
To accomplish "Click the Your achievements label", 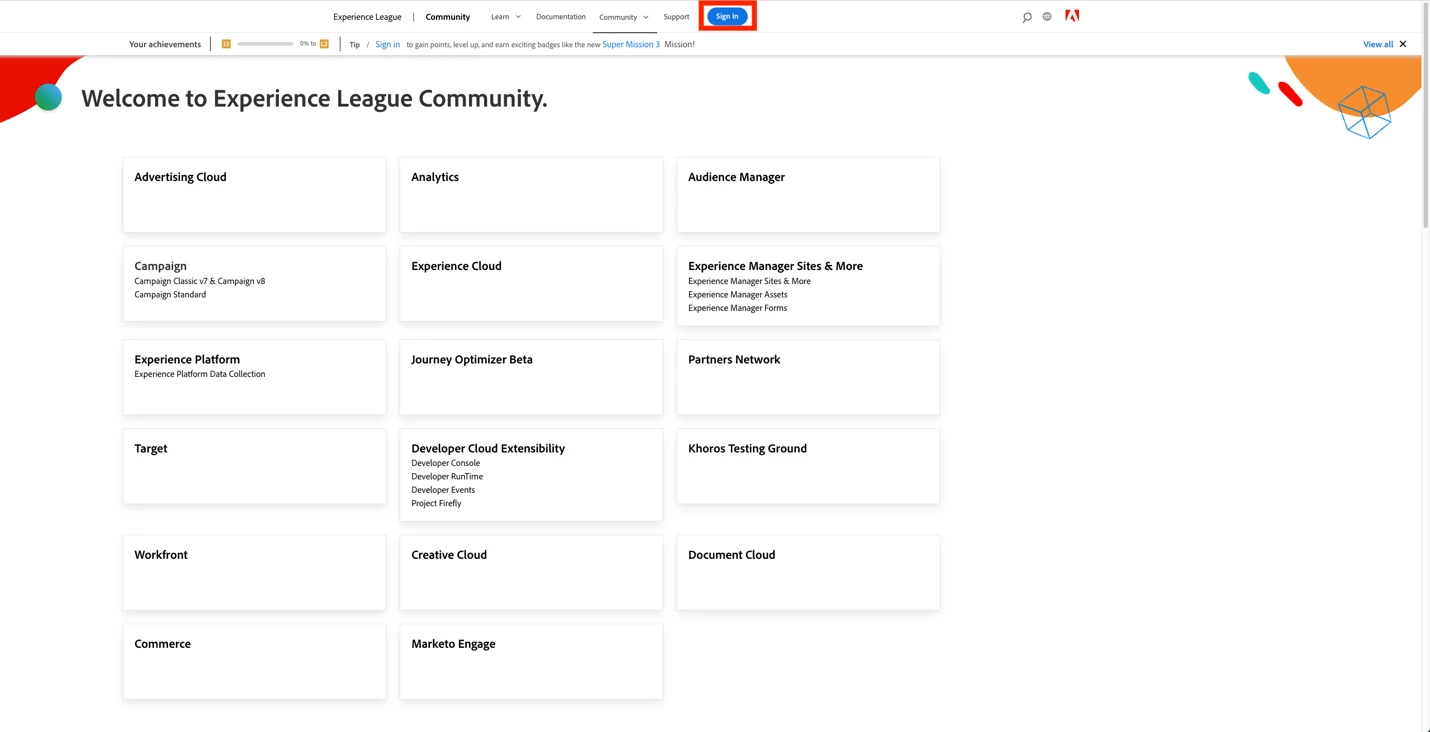I will click(x=165, y=44).
